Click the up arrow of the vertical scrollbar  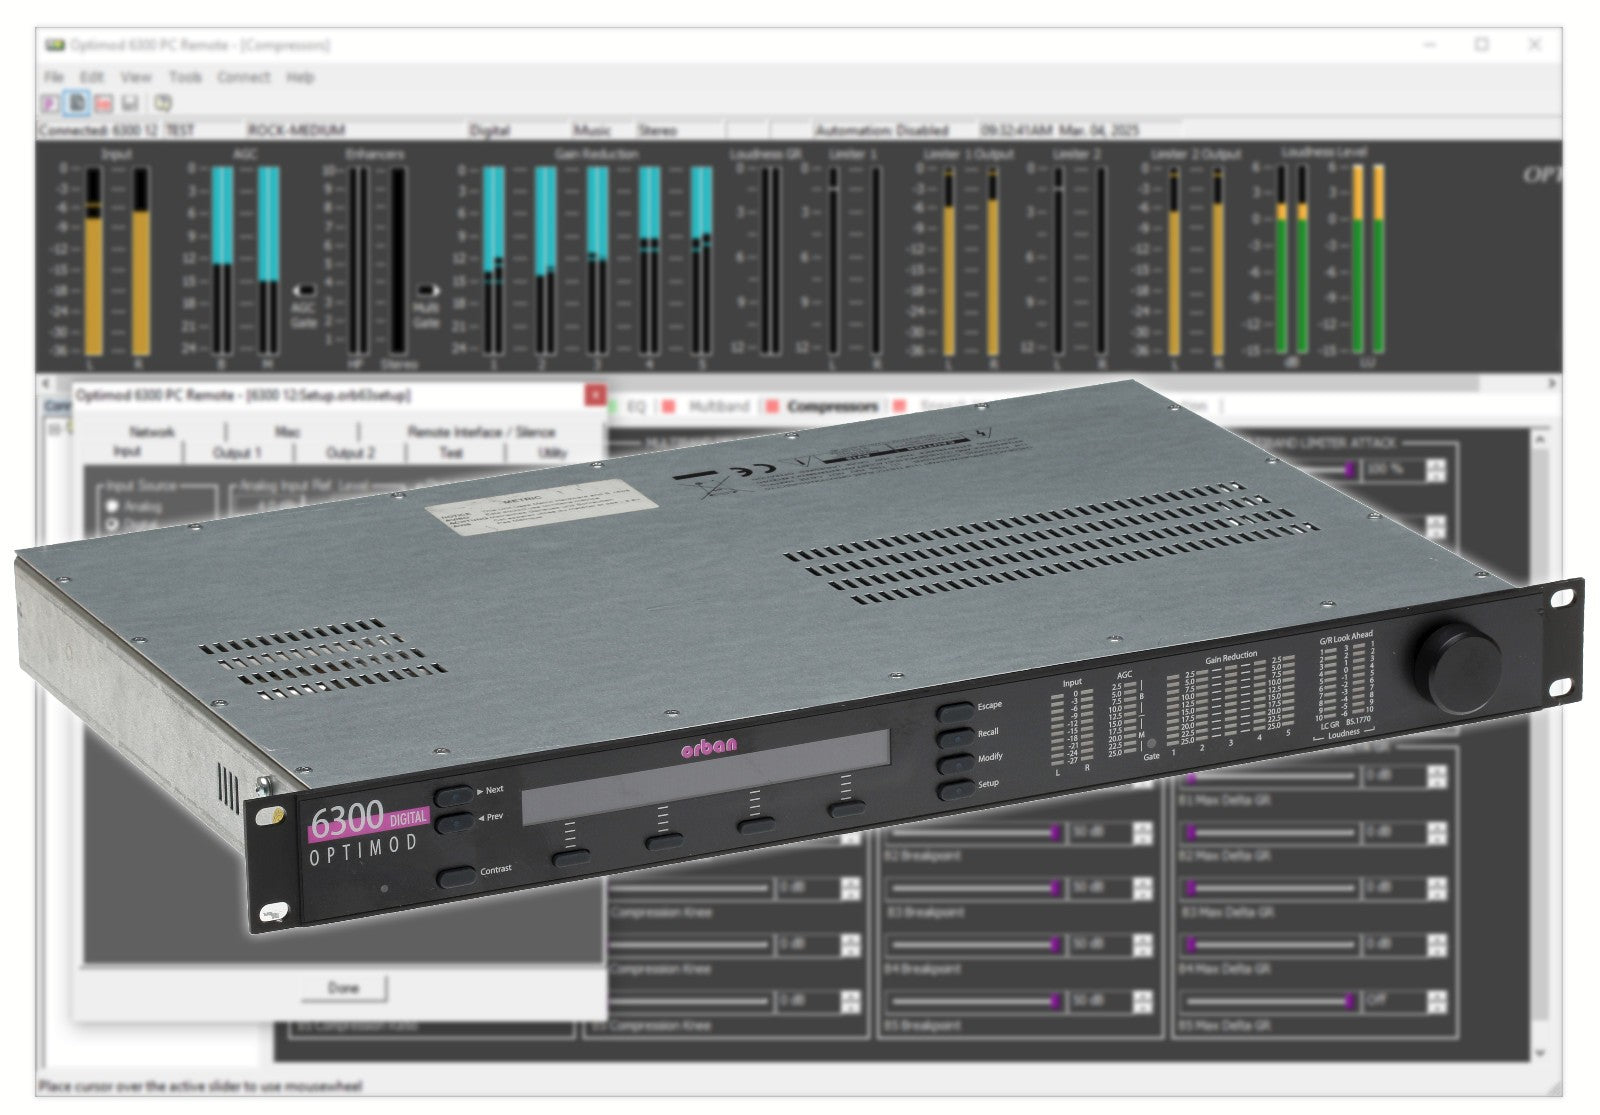pyautogui.click(x=1542, y=438)
